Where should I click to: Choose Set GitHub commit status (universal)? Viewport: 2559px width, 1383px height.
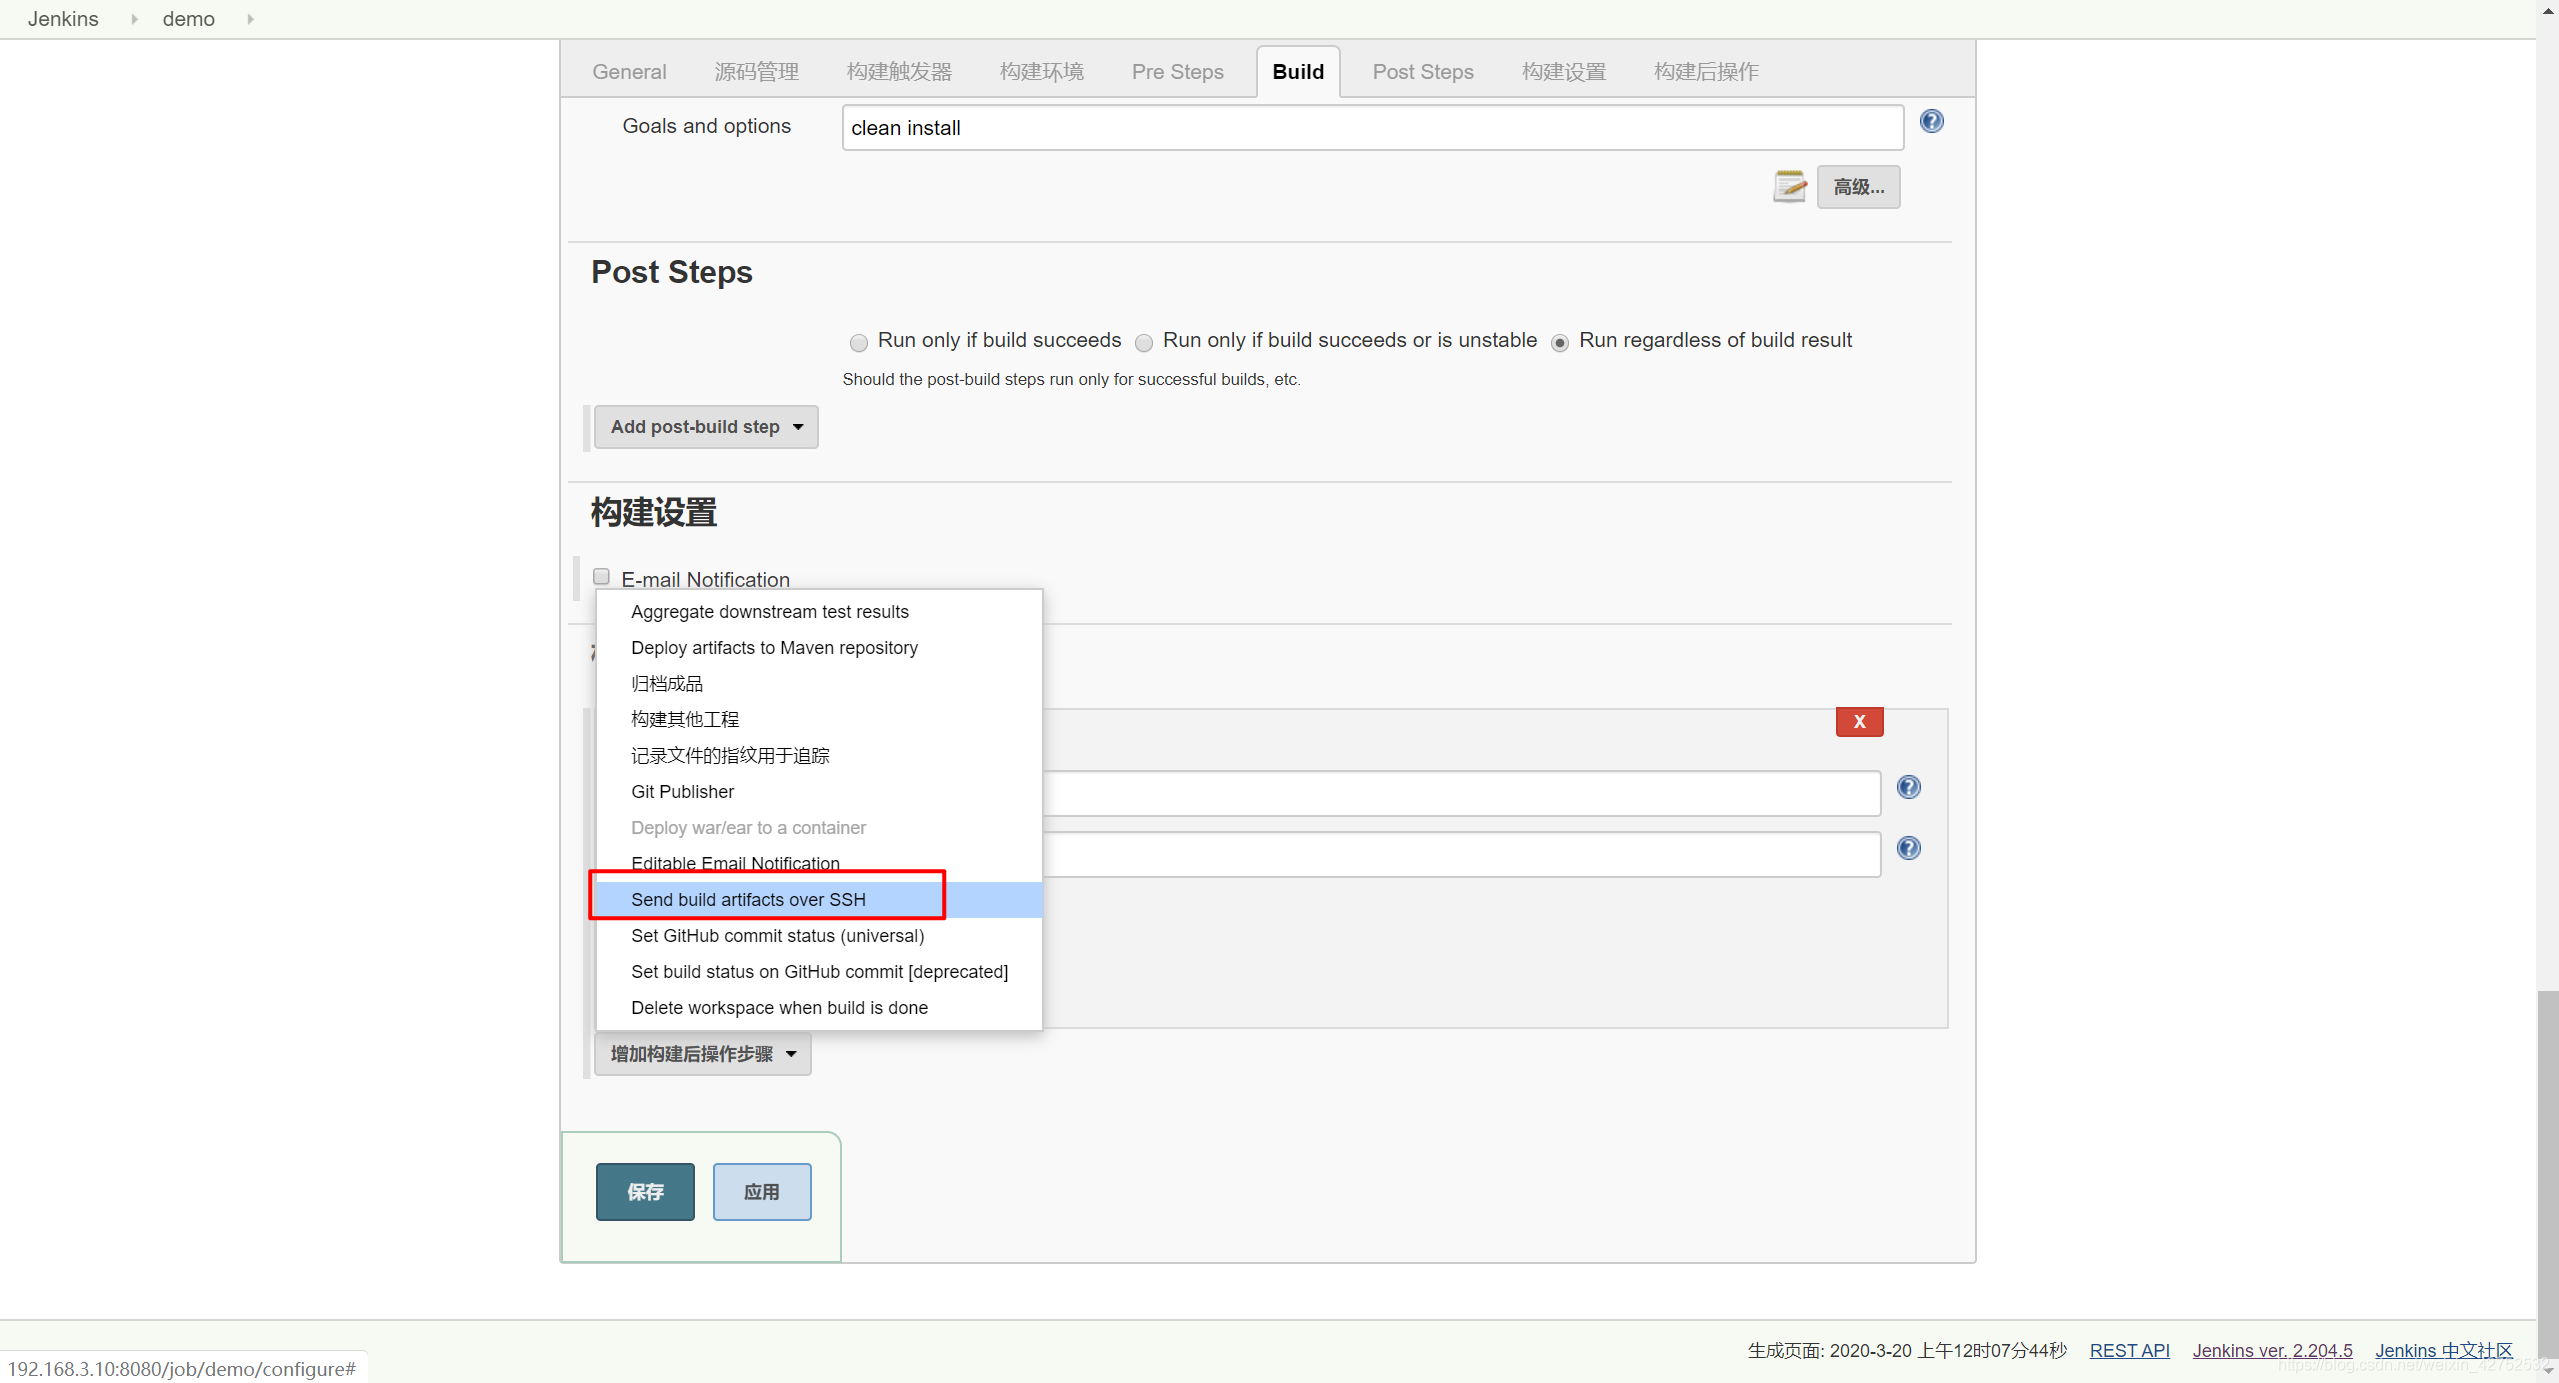click(x=819, y=936)
